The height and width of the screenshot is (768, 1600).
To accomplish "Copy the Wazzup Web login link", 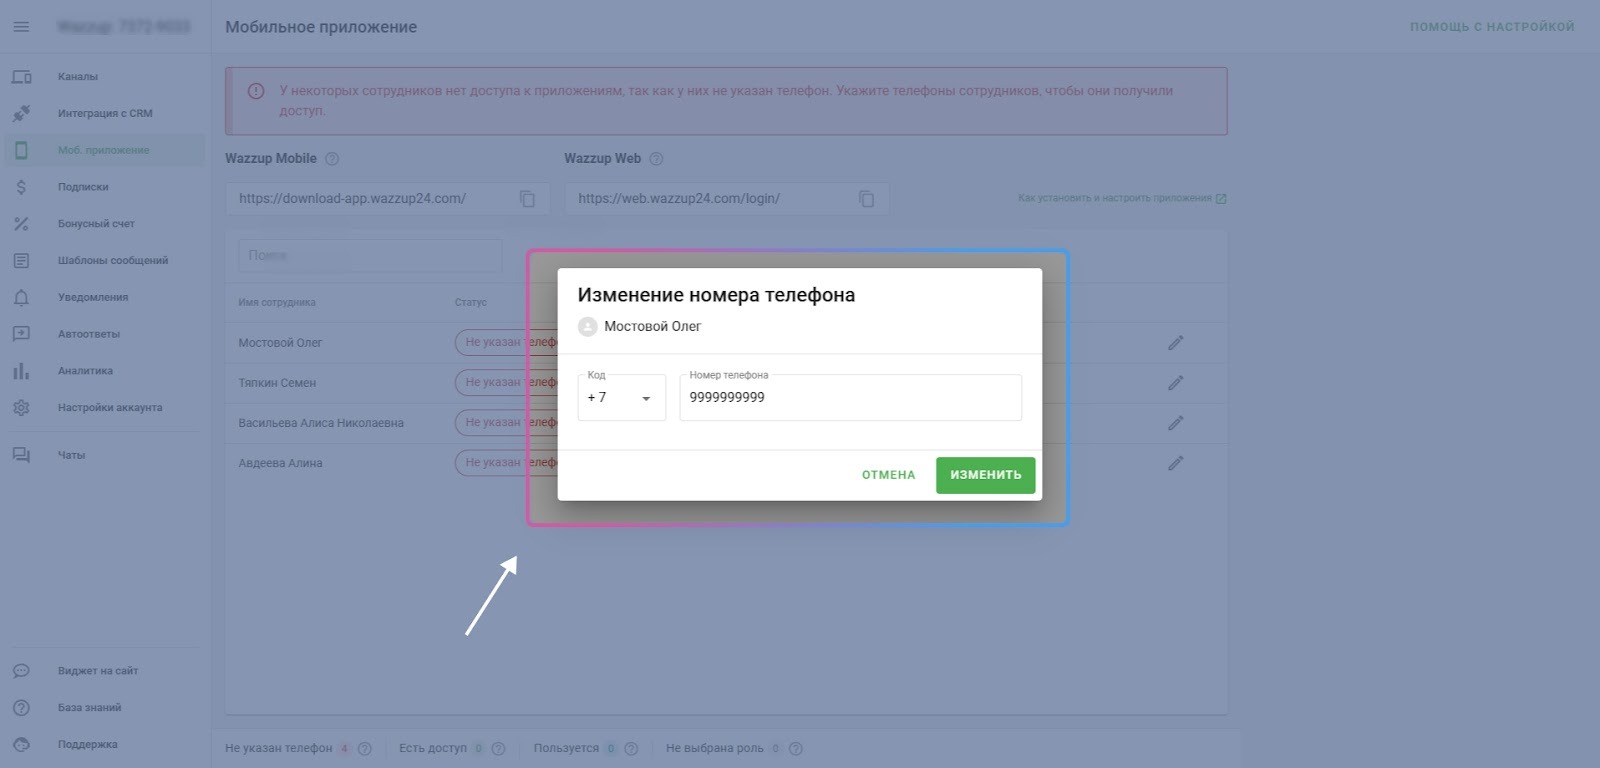I will (866, 199).
